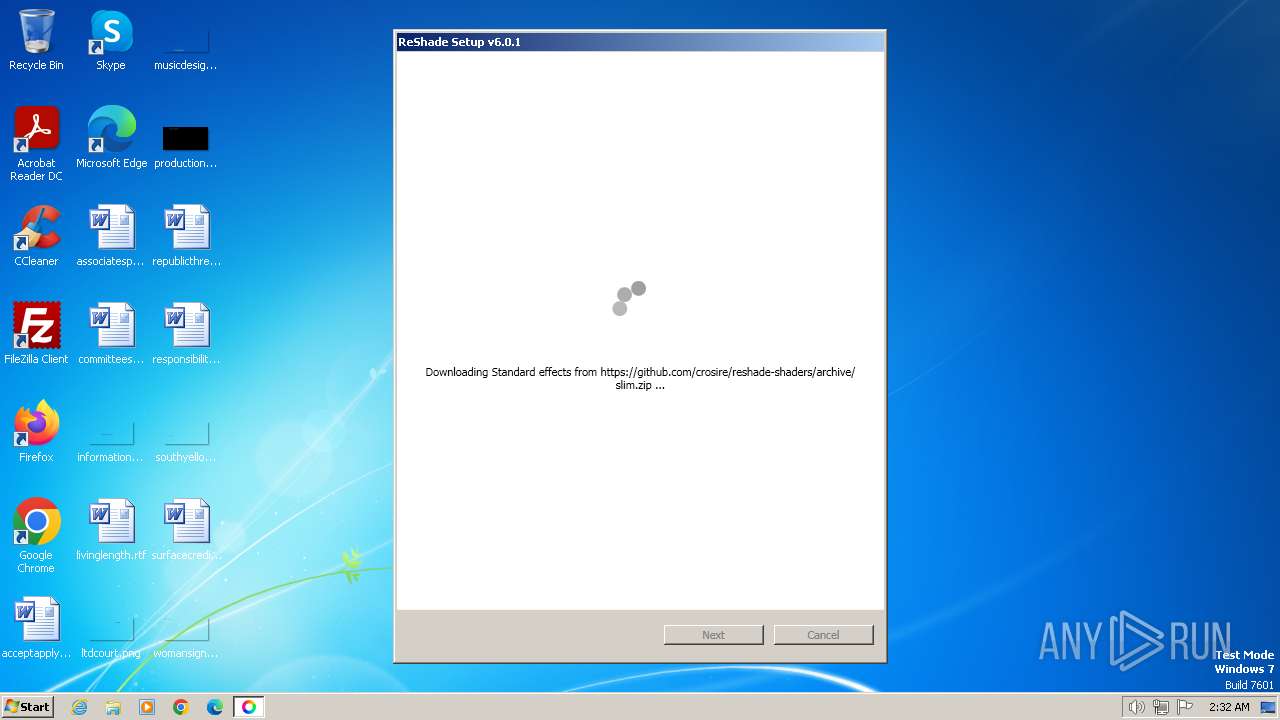Screen dimensions: 1280x720
Task: Switch to ReShade Setup taskbar item
Action: click(249, 707)
